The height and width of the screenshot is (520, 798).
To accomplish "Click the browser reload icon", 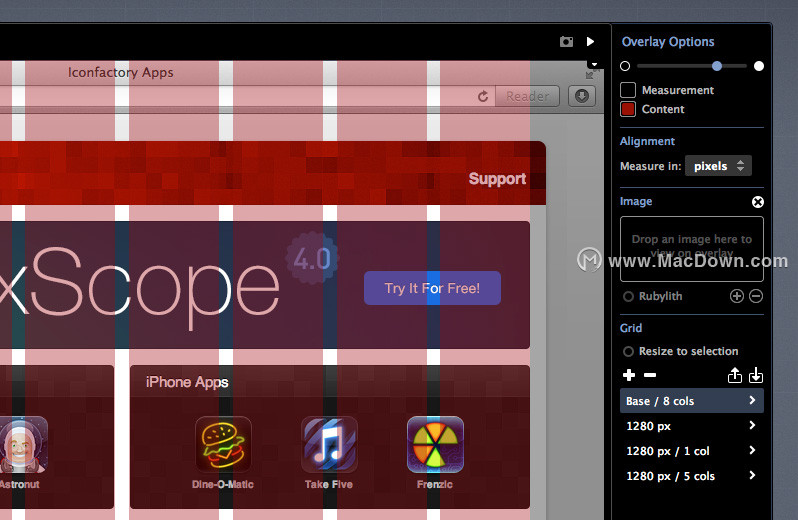I will 483,96.
